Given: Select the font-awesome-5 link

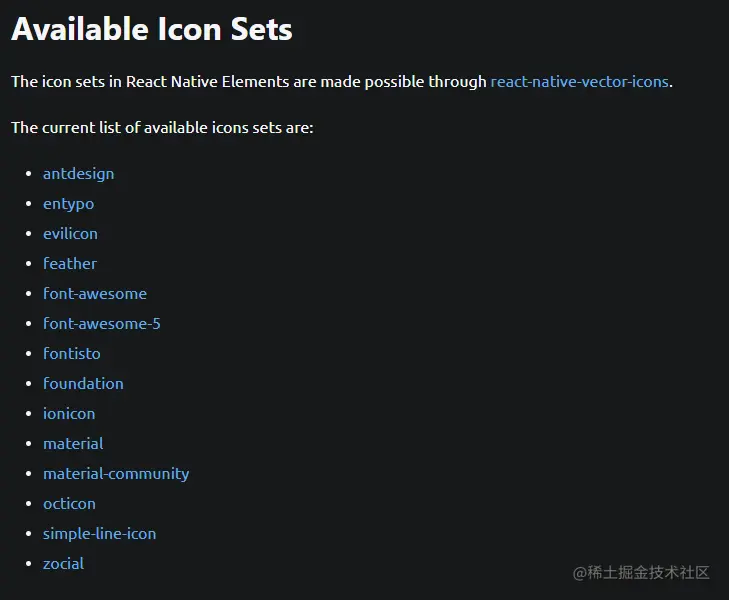Looking at the screenshot, I should click(x=102, y=324).
